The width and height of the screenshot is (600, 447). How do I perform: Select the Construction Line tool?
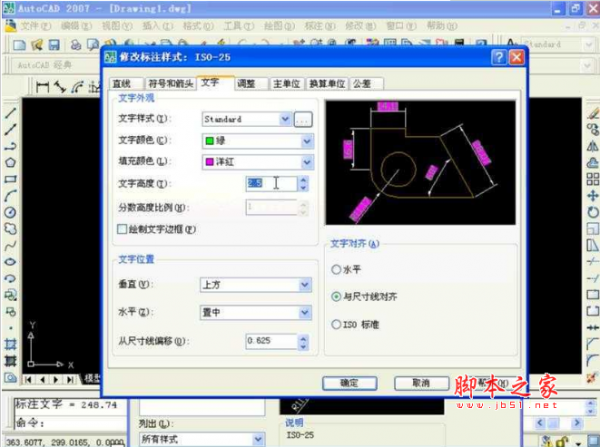(x=10, y=129)
